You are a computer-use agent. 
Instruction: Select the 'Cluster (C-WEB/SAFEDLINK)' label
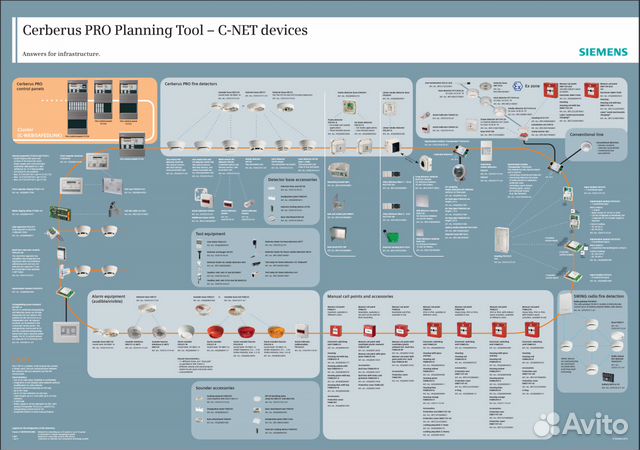point(39,132)
